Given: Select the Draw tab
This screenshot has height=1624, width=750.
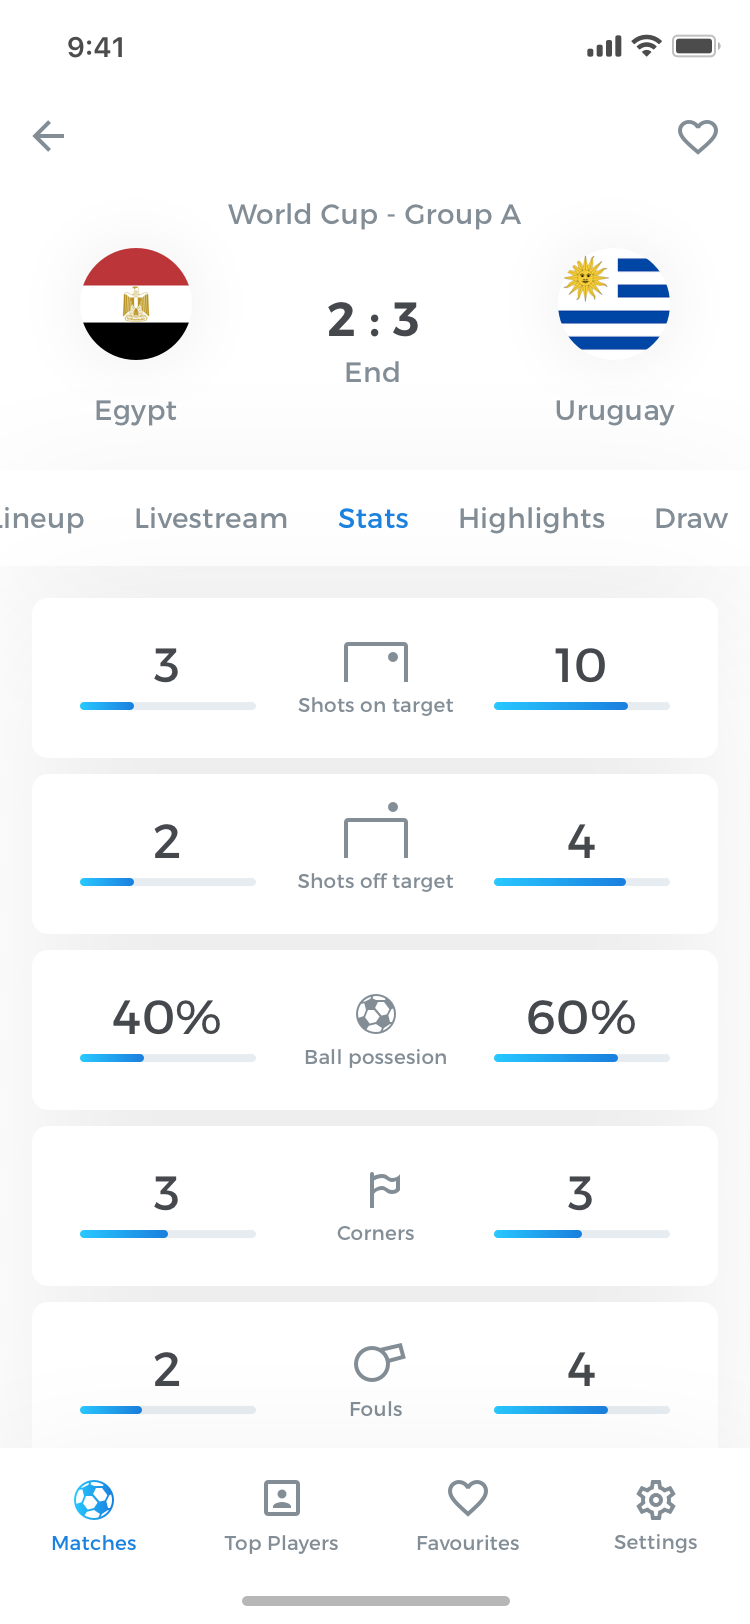Looking at the screenshot, I should tap(691, 518).
